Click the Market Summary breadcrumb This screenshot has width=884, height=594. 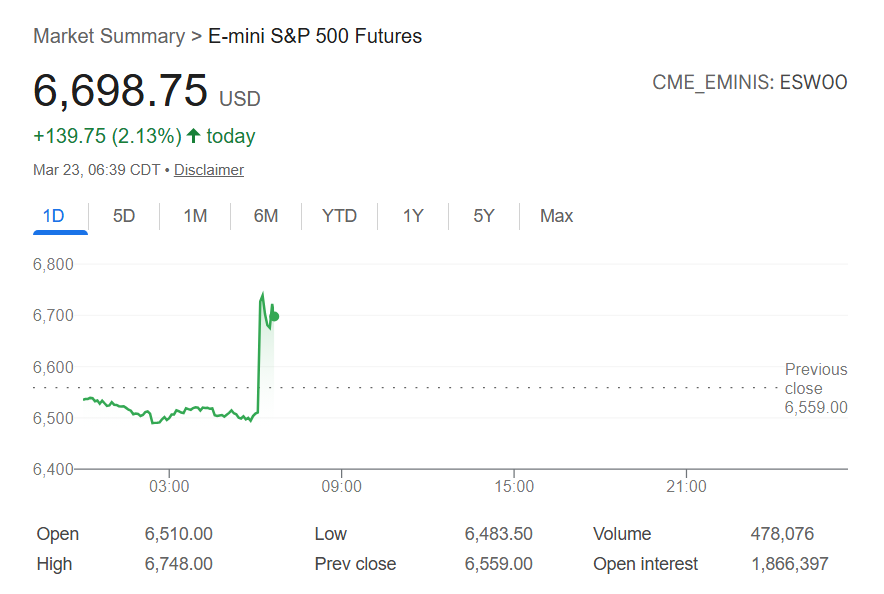[x=109, y=36]
